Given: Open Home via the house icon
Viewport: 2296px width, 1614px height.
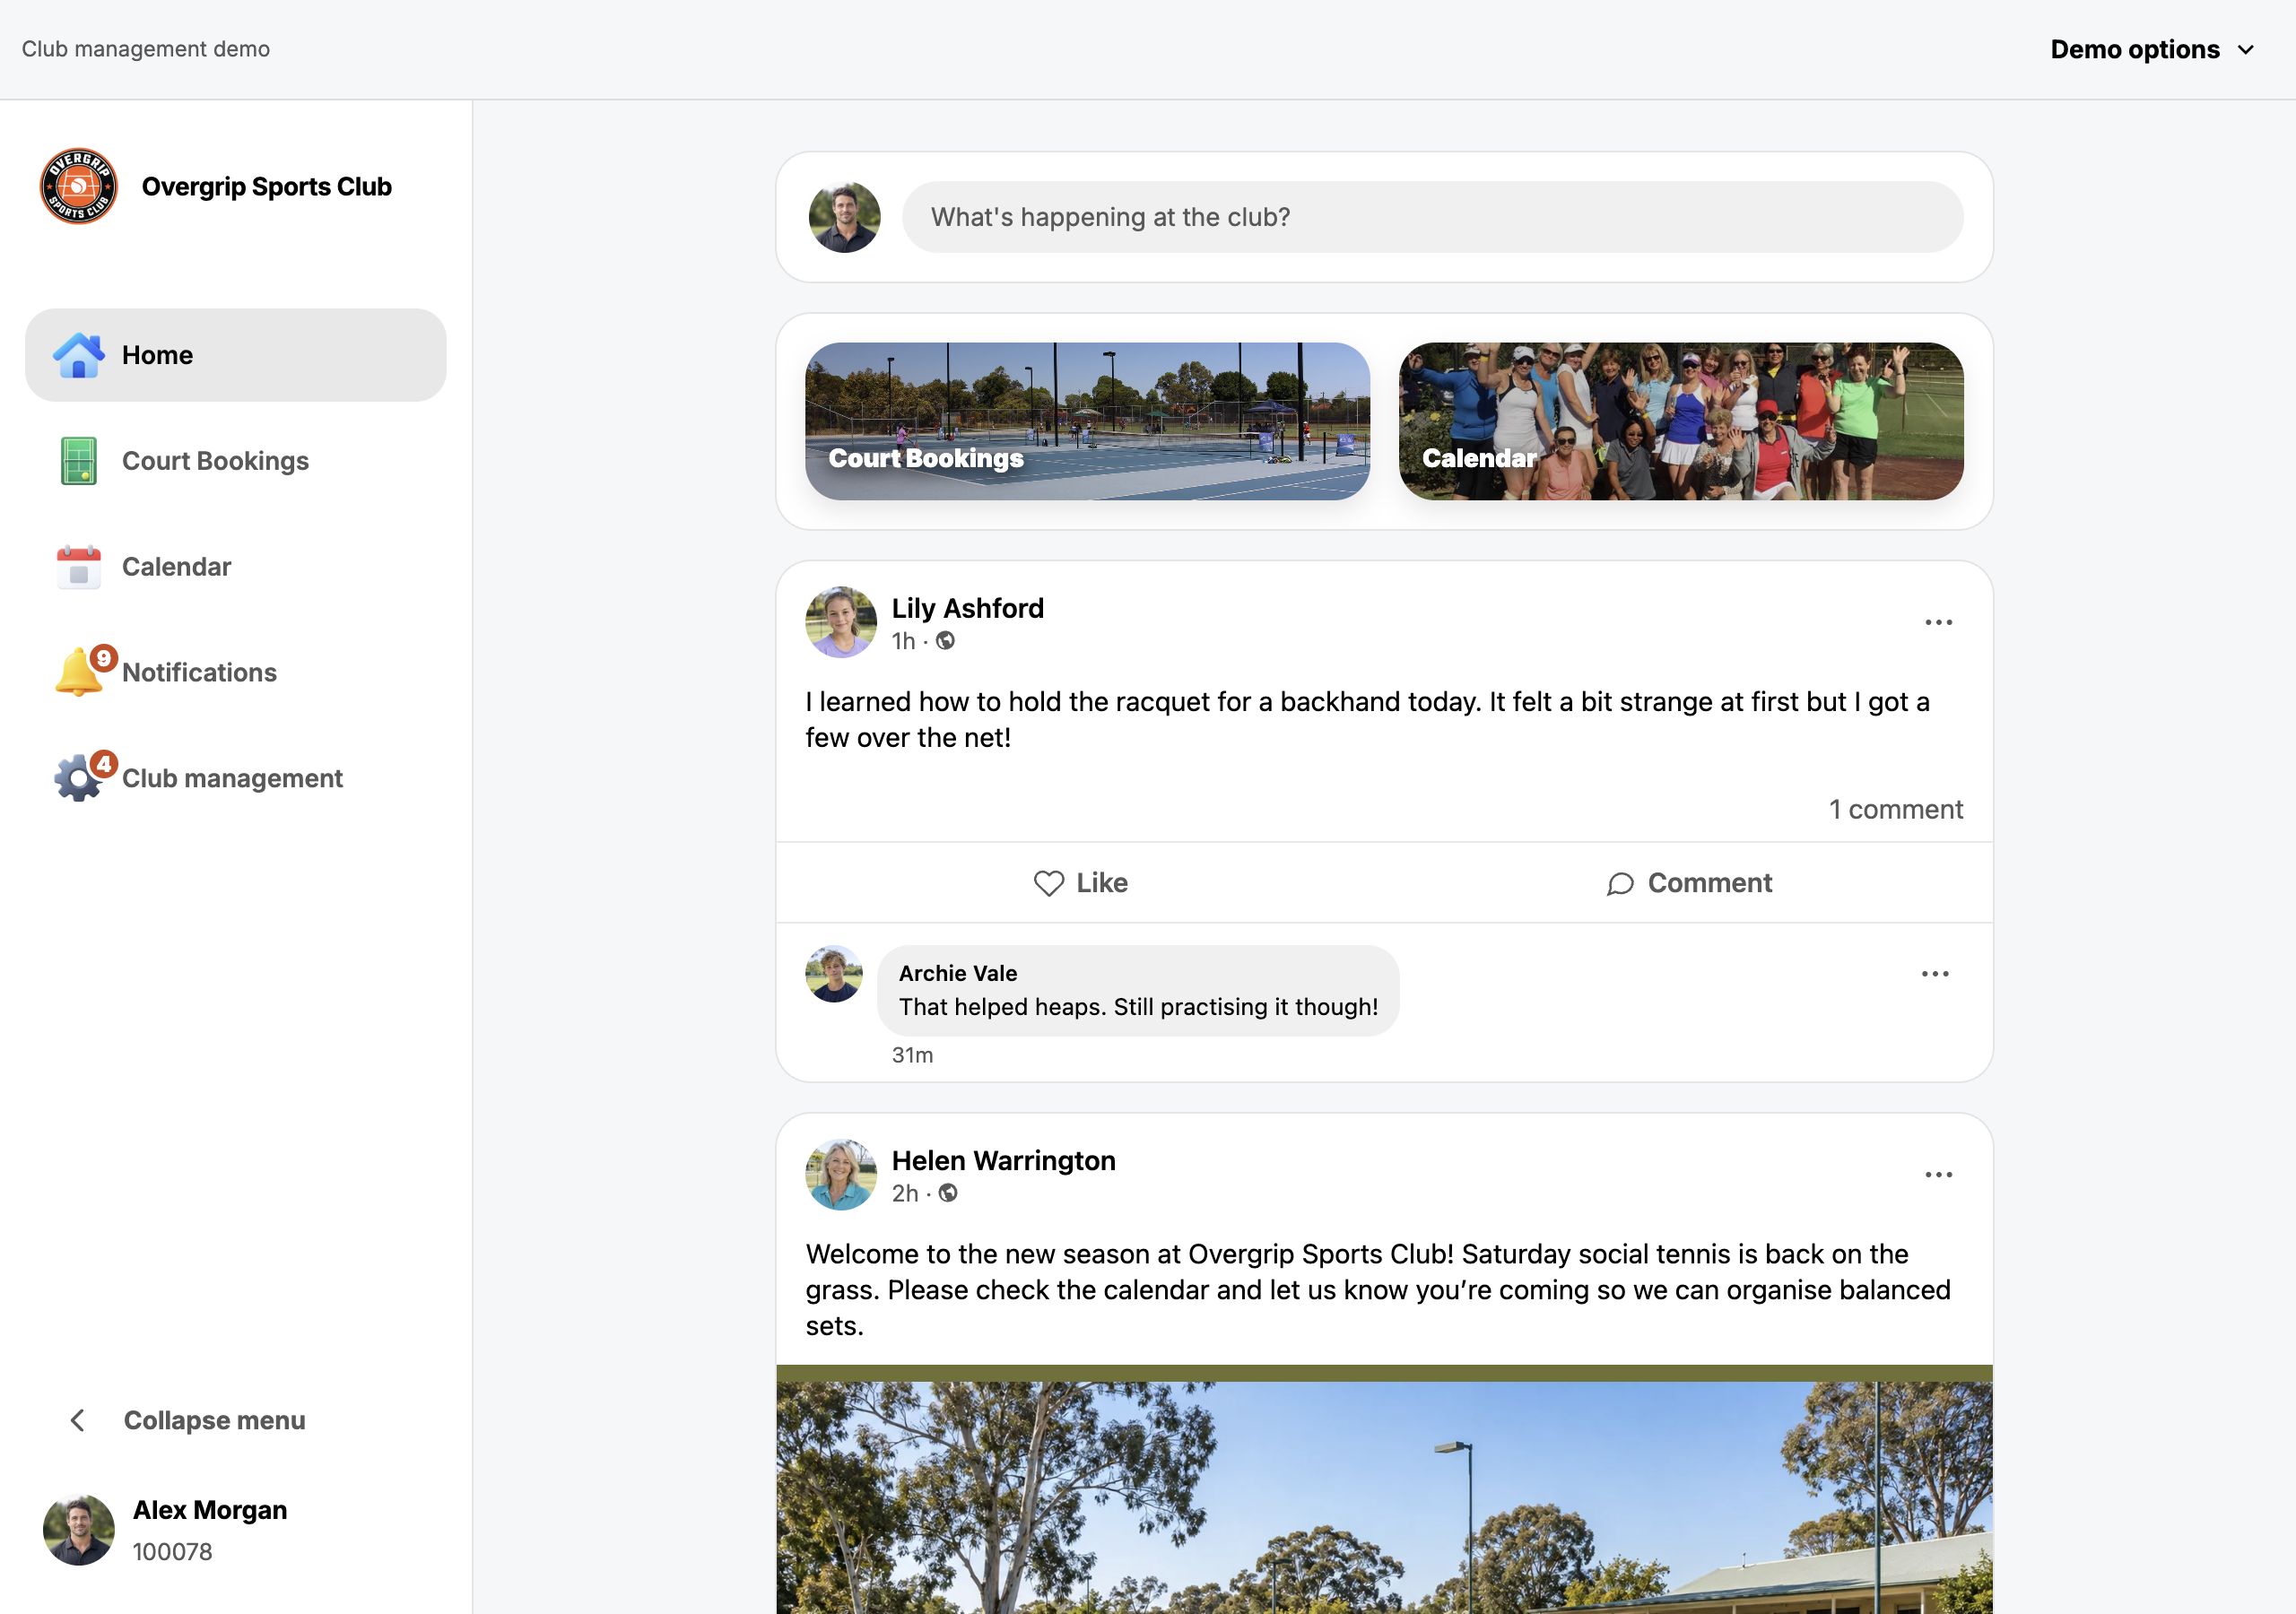Looking at the screenshot, I should click(x=78, y=355).
